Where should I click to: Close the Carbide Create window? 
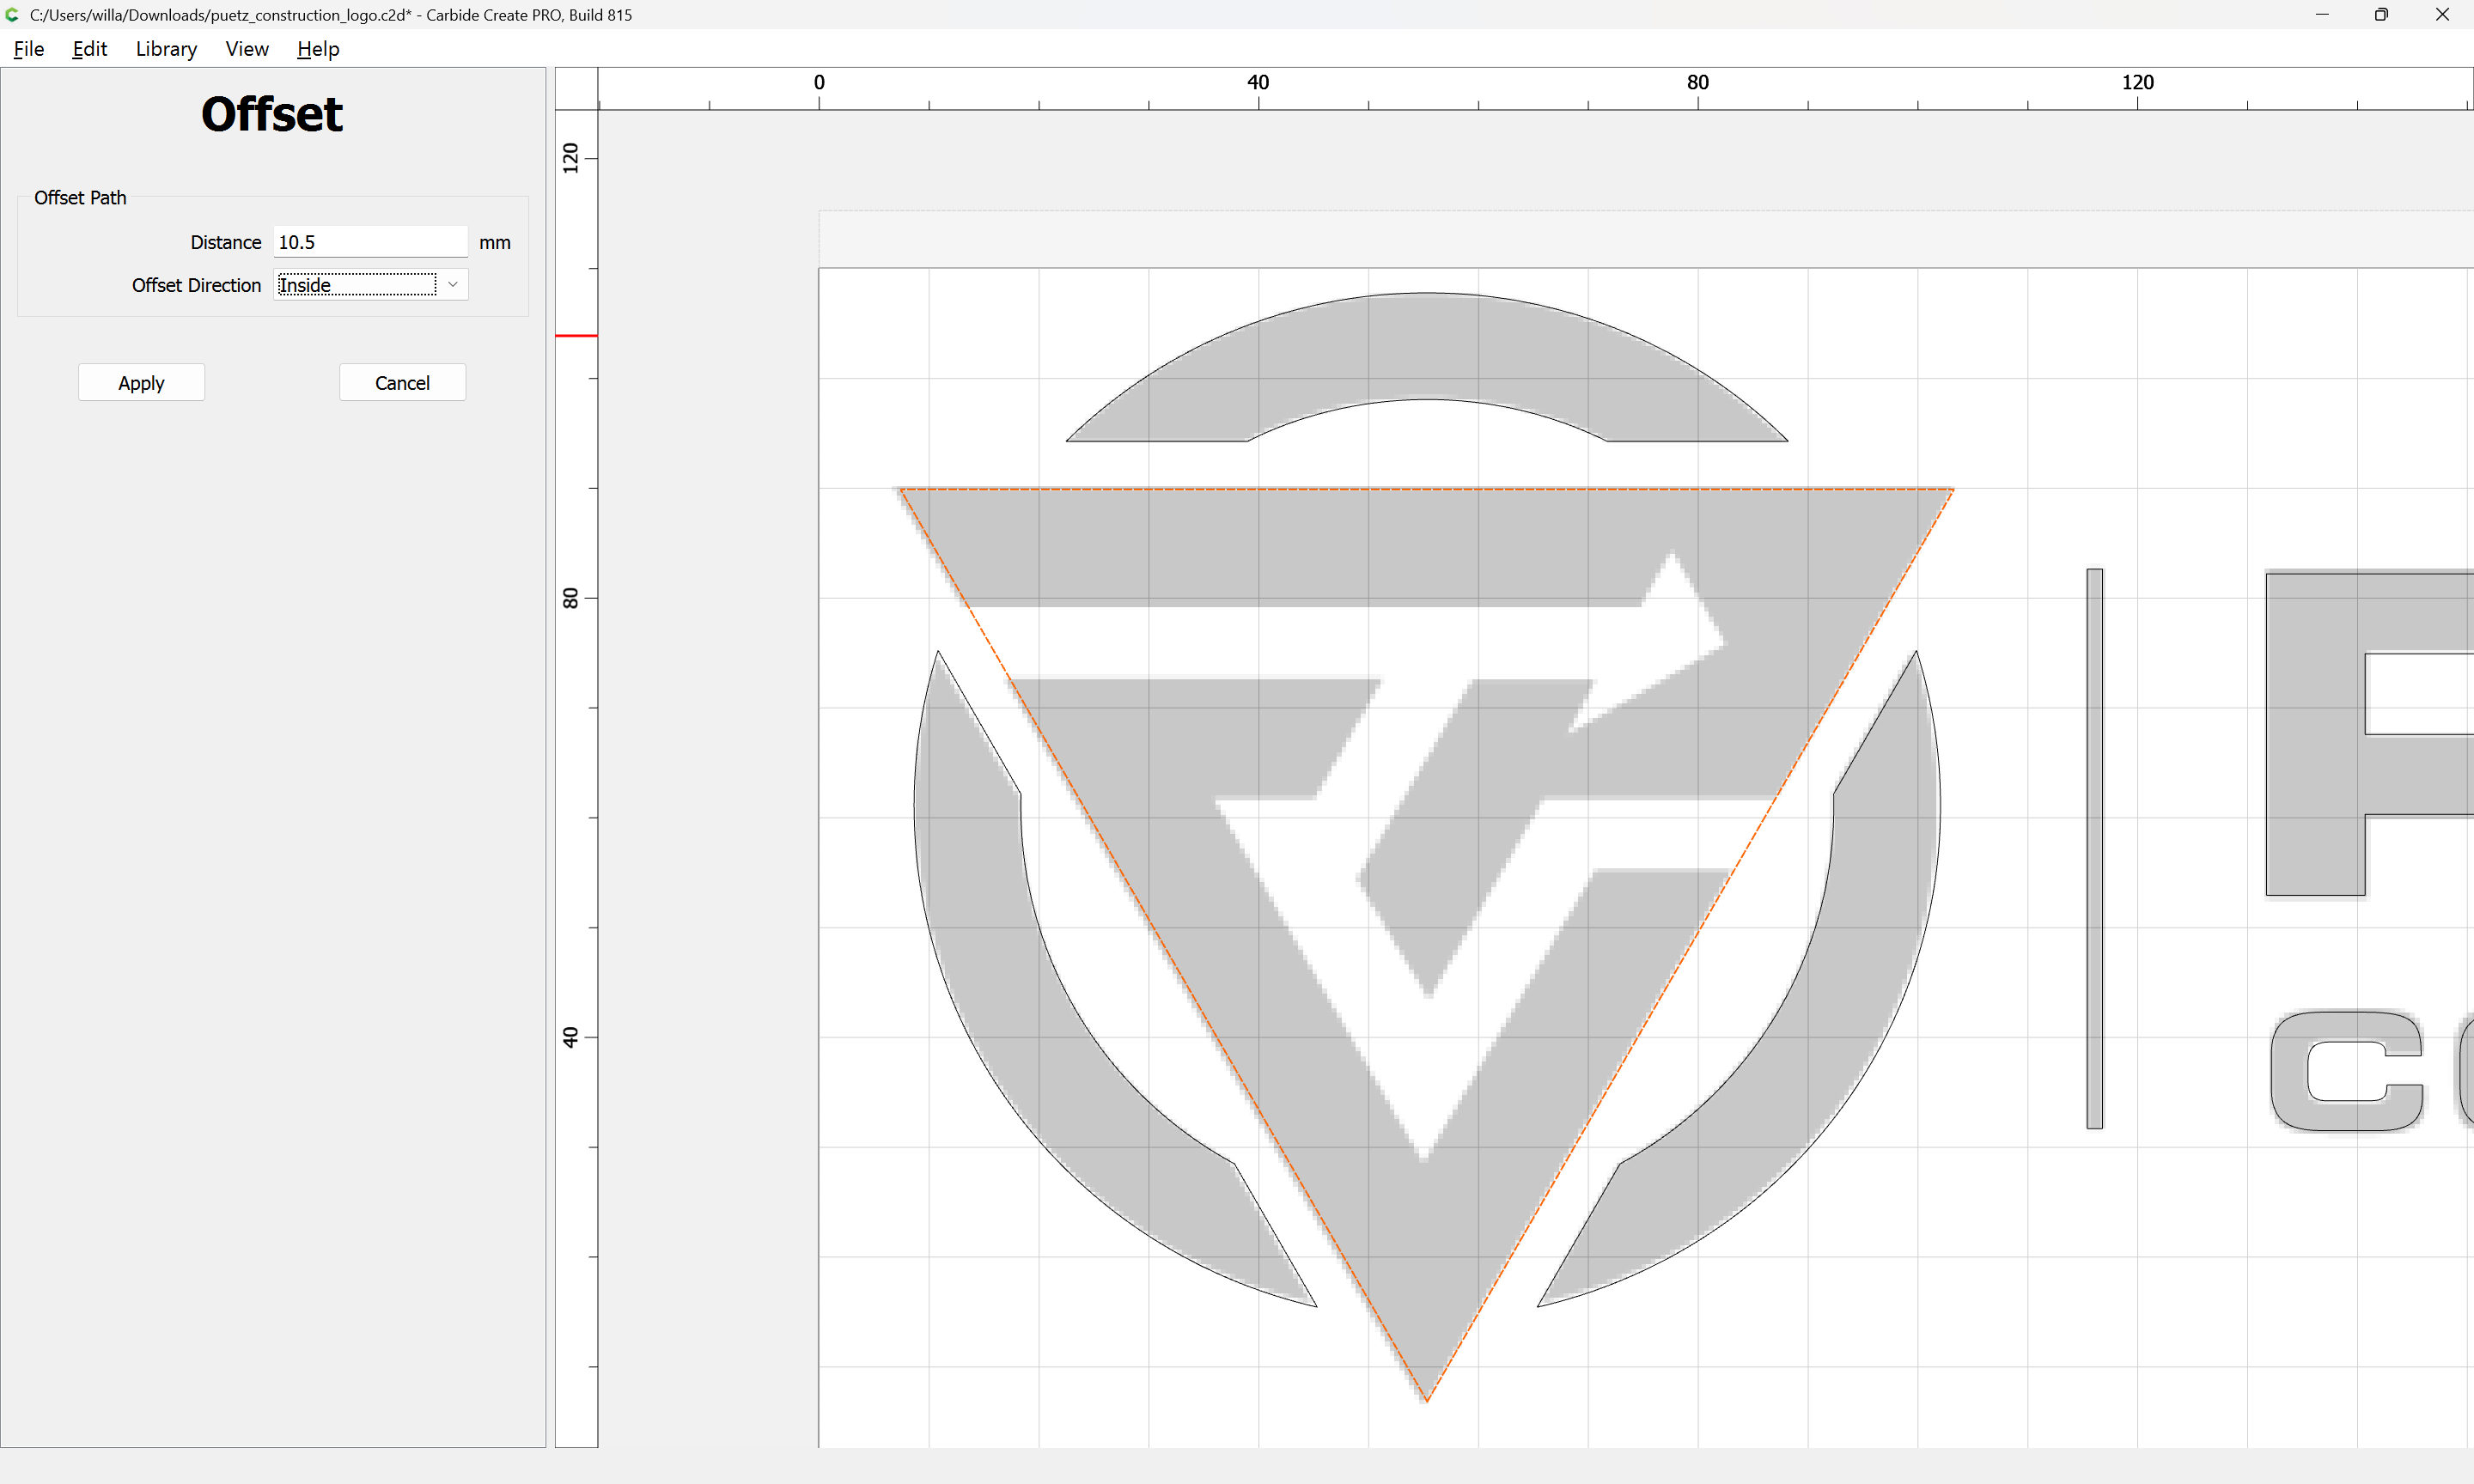[x=2442, y=14]
